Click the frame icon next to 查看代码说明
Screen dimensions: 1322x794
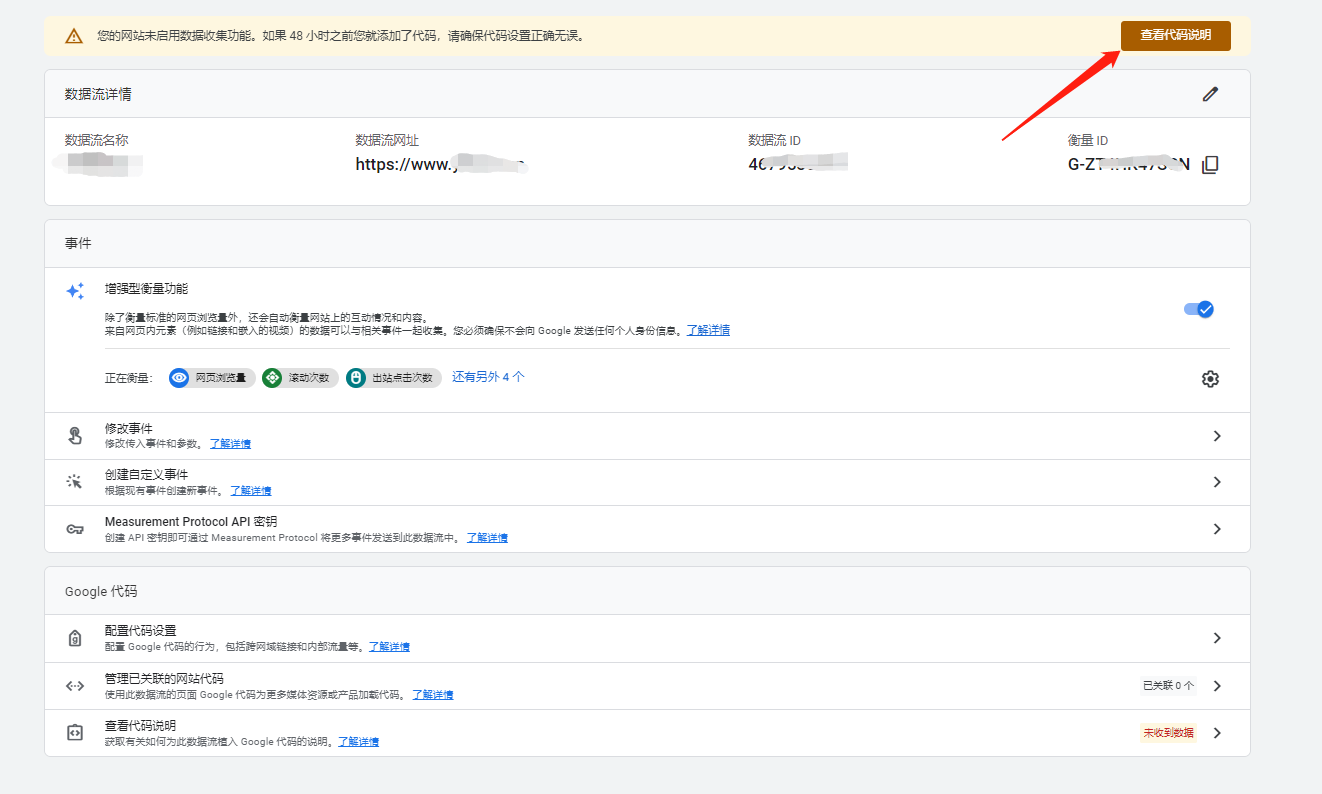pyautogui.click(x=75, y=732)
